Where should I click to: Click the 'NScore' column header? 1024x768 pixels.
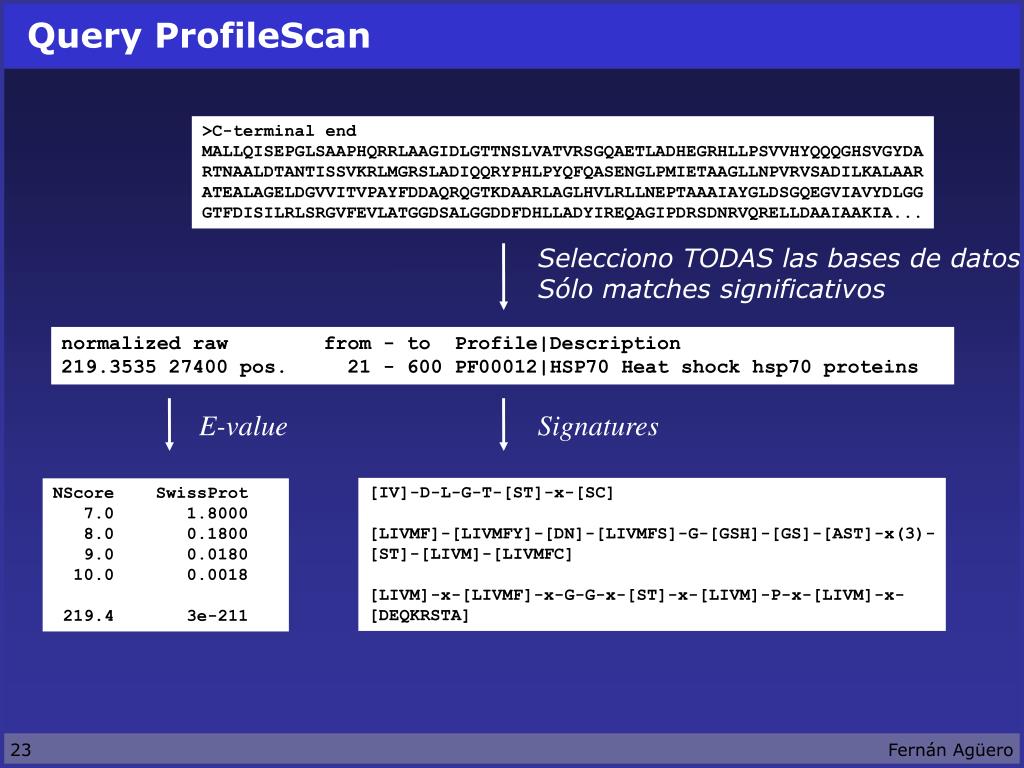83,493
